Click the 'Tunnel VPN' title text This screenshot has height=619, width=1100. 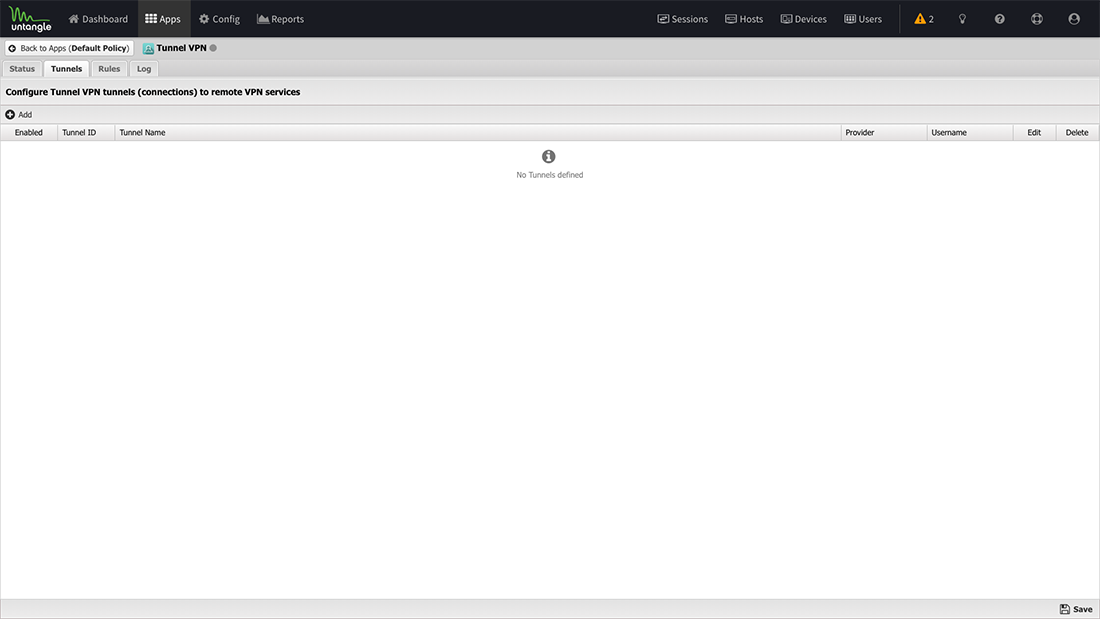click(182, 48)
